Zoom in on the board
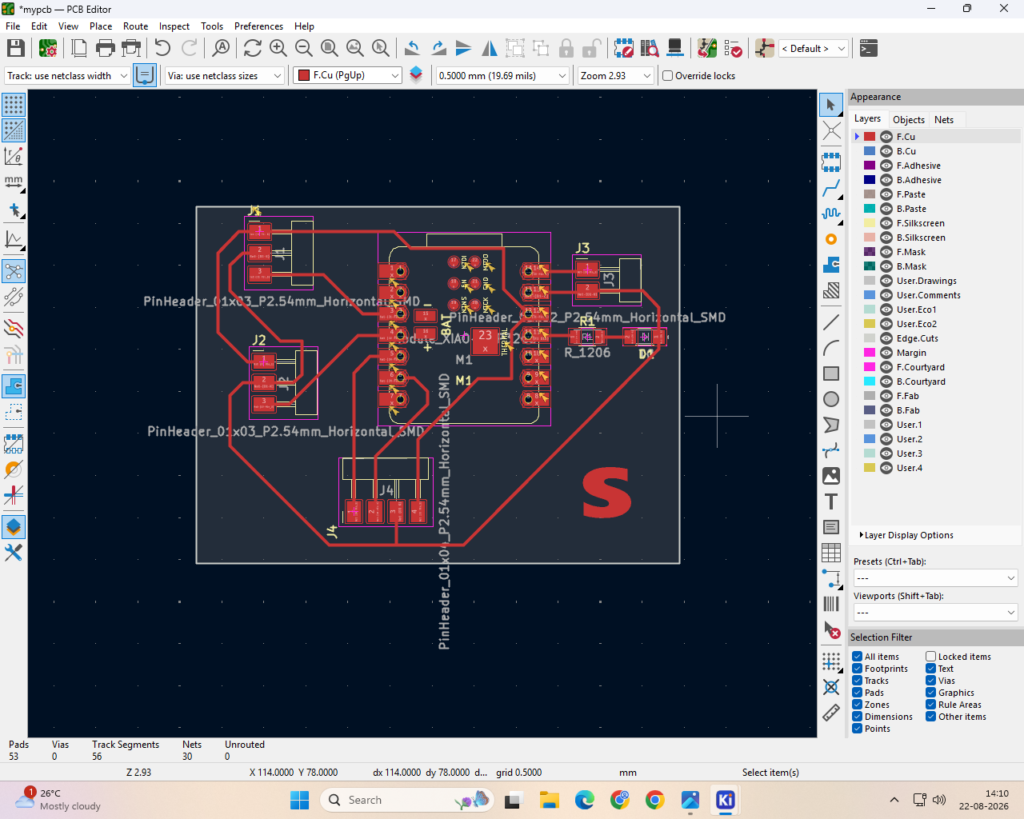Viewport: 1024px width, 819px height. pos(278,48)
